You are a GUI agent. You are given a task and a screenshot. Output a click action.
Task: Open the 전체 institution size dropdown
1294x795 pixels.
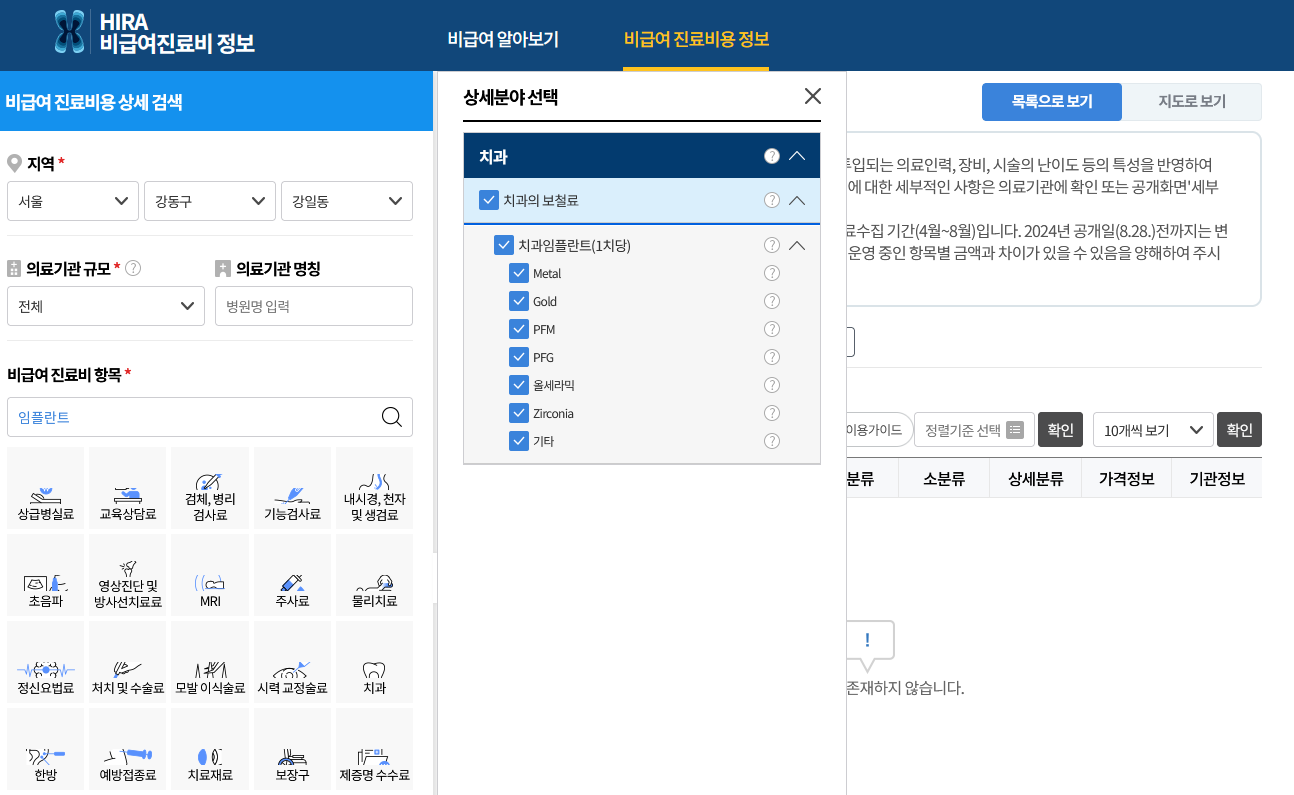(106, 306)
